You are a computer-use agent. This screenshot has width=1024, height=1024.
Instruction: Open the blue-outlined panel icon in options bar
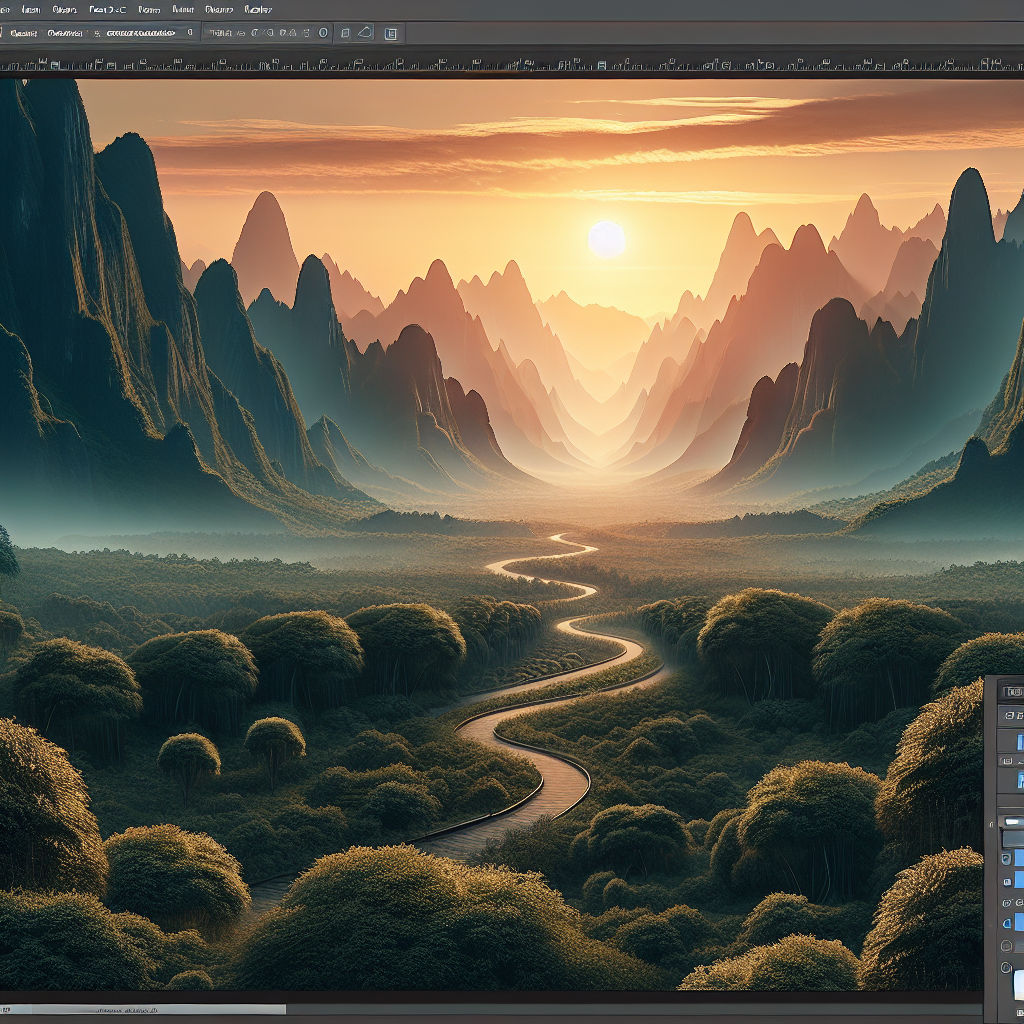(x=391, y=34)
